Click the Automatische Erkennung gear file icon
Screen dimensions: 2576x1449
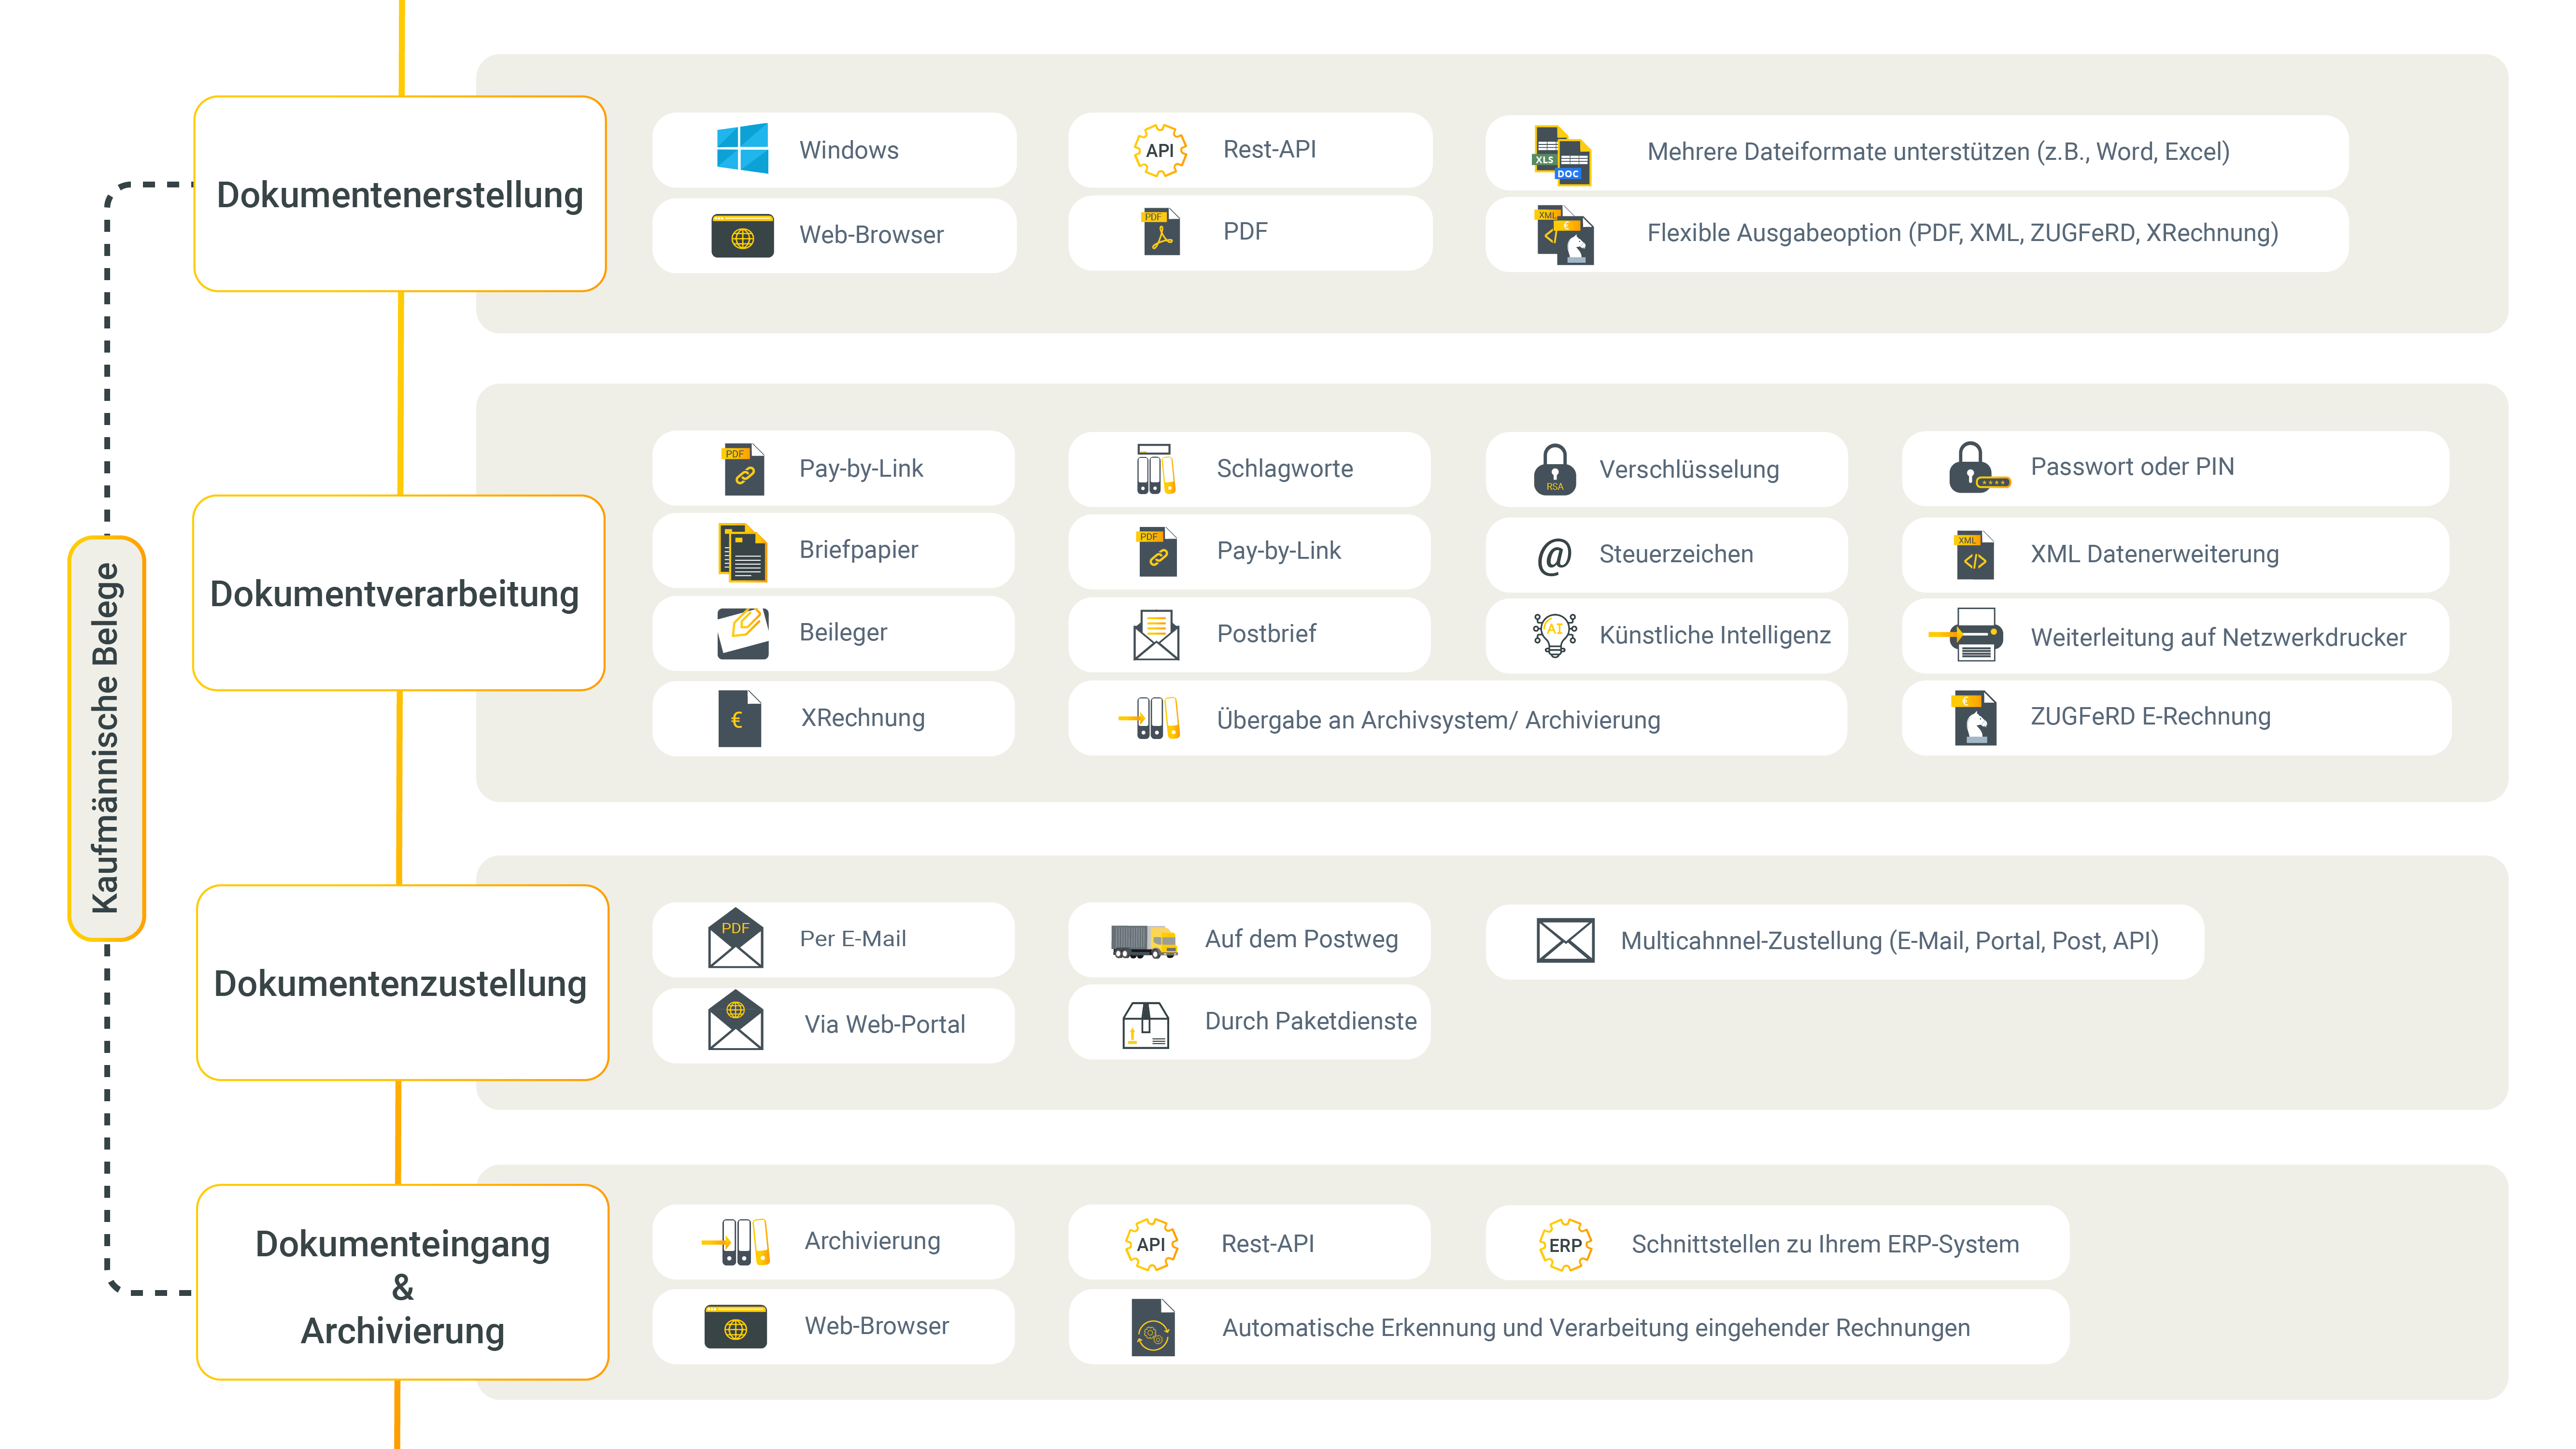click(x=1153, y=1328)
